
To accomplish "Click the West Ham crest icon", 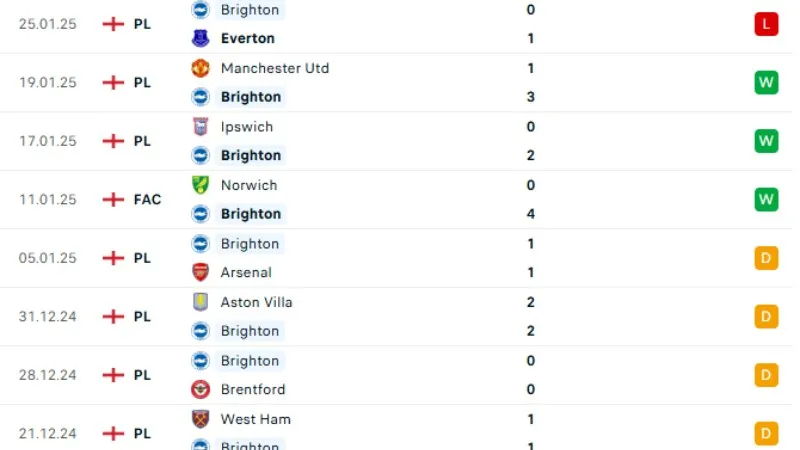I will (200, 419).
